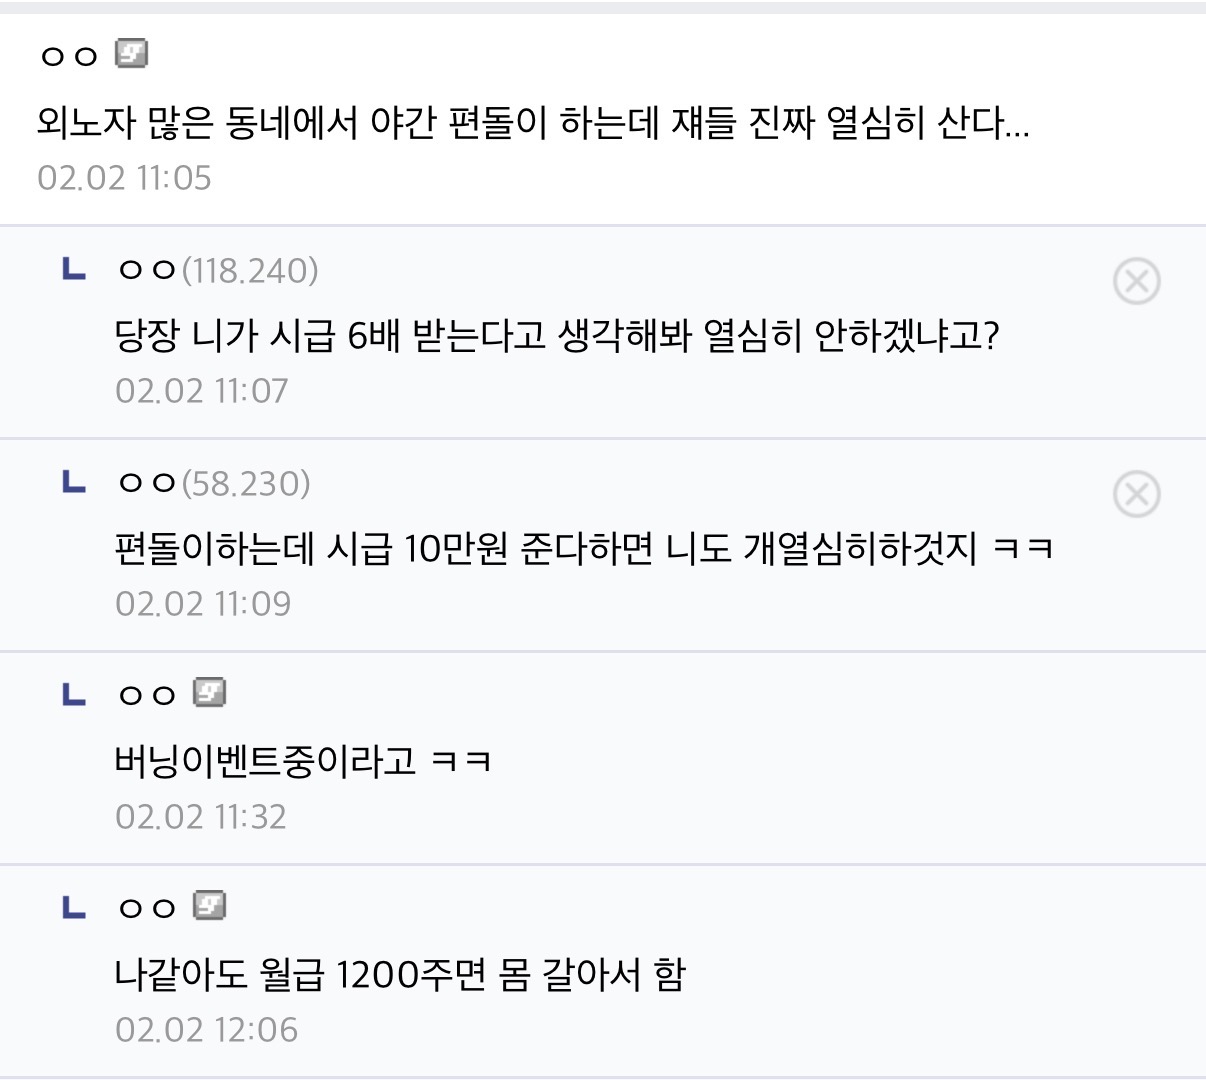Click the badge icon on the 11:32 reply
The image size is (1206, 1080).
(x=210, y=692)
